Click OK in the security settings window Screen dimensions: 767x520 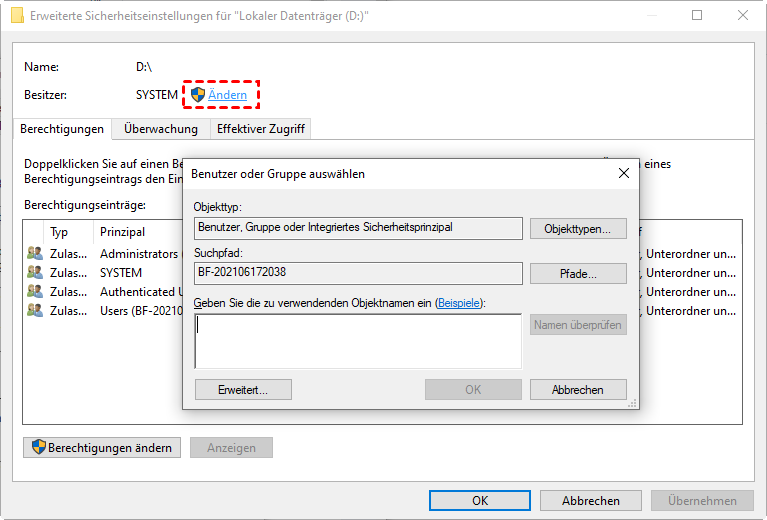pos(480,500)
